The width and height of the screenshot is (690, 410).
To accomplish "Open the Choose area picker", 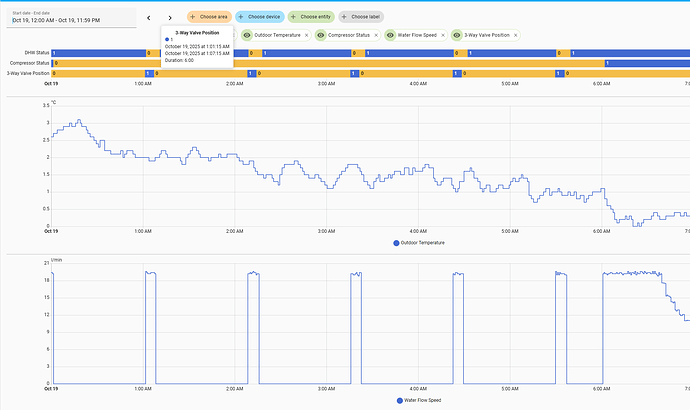I will click(x=209, y=17).
